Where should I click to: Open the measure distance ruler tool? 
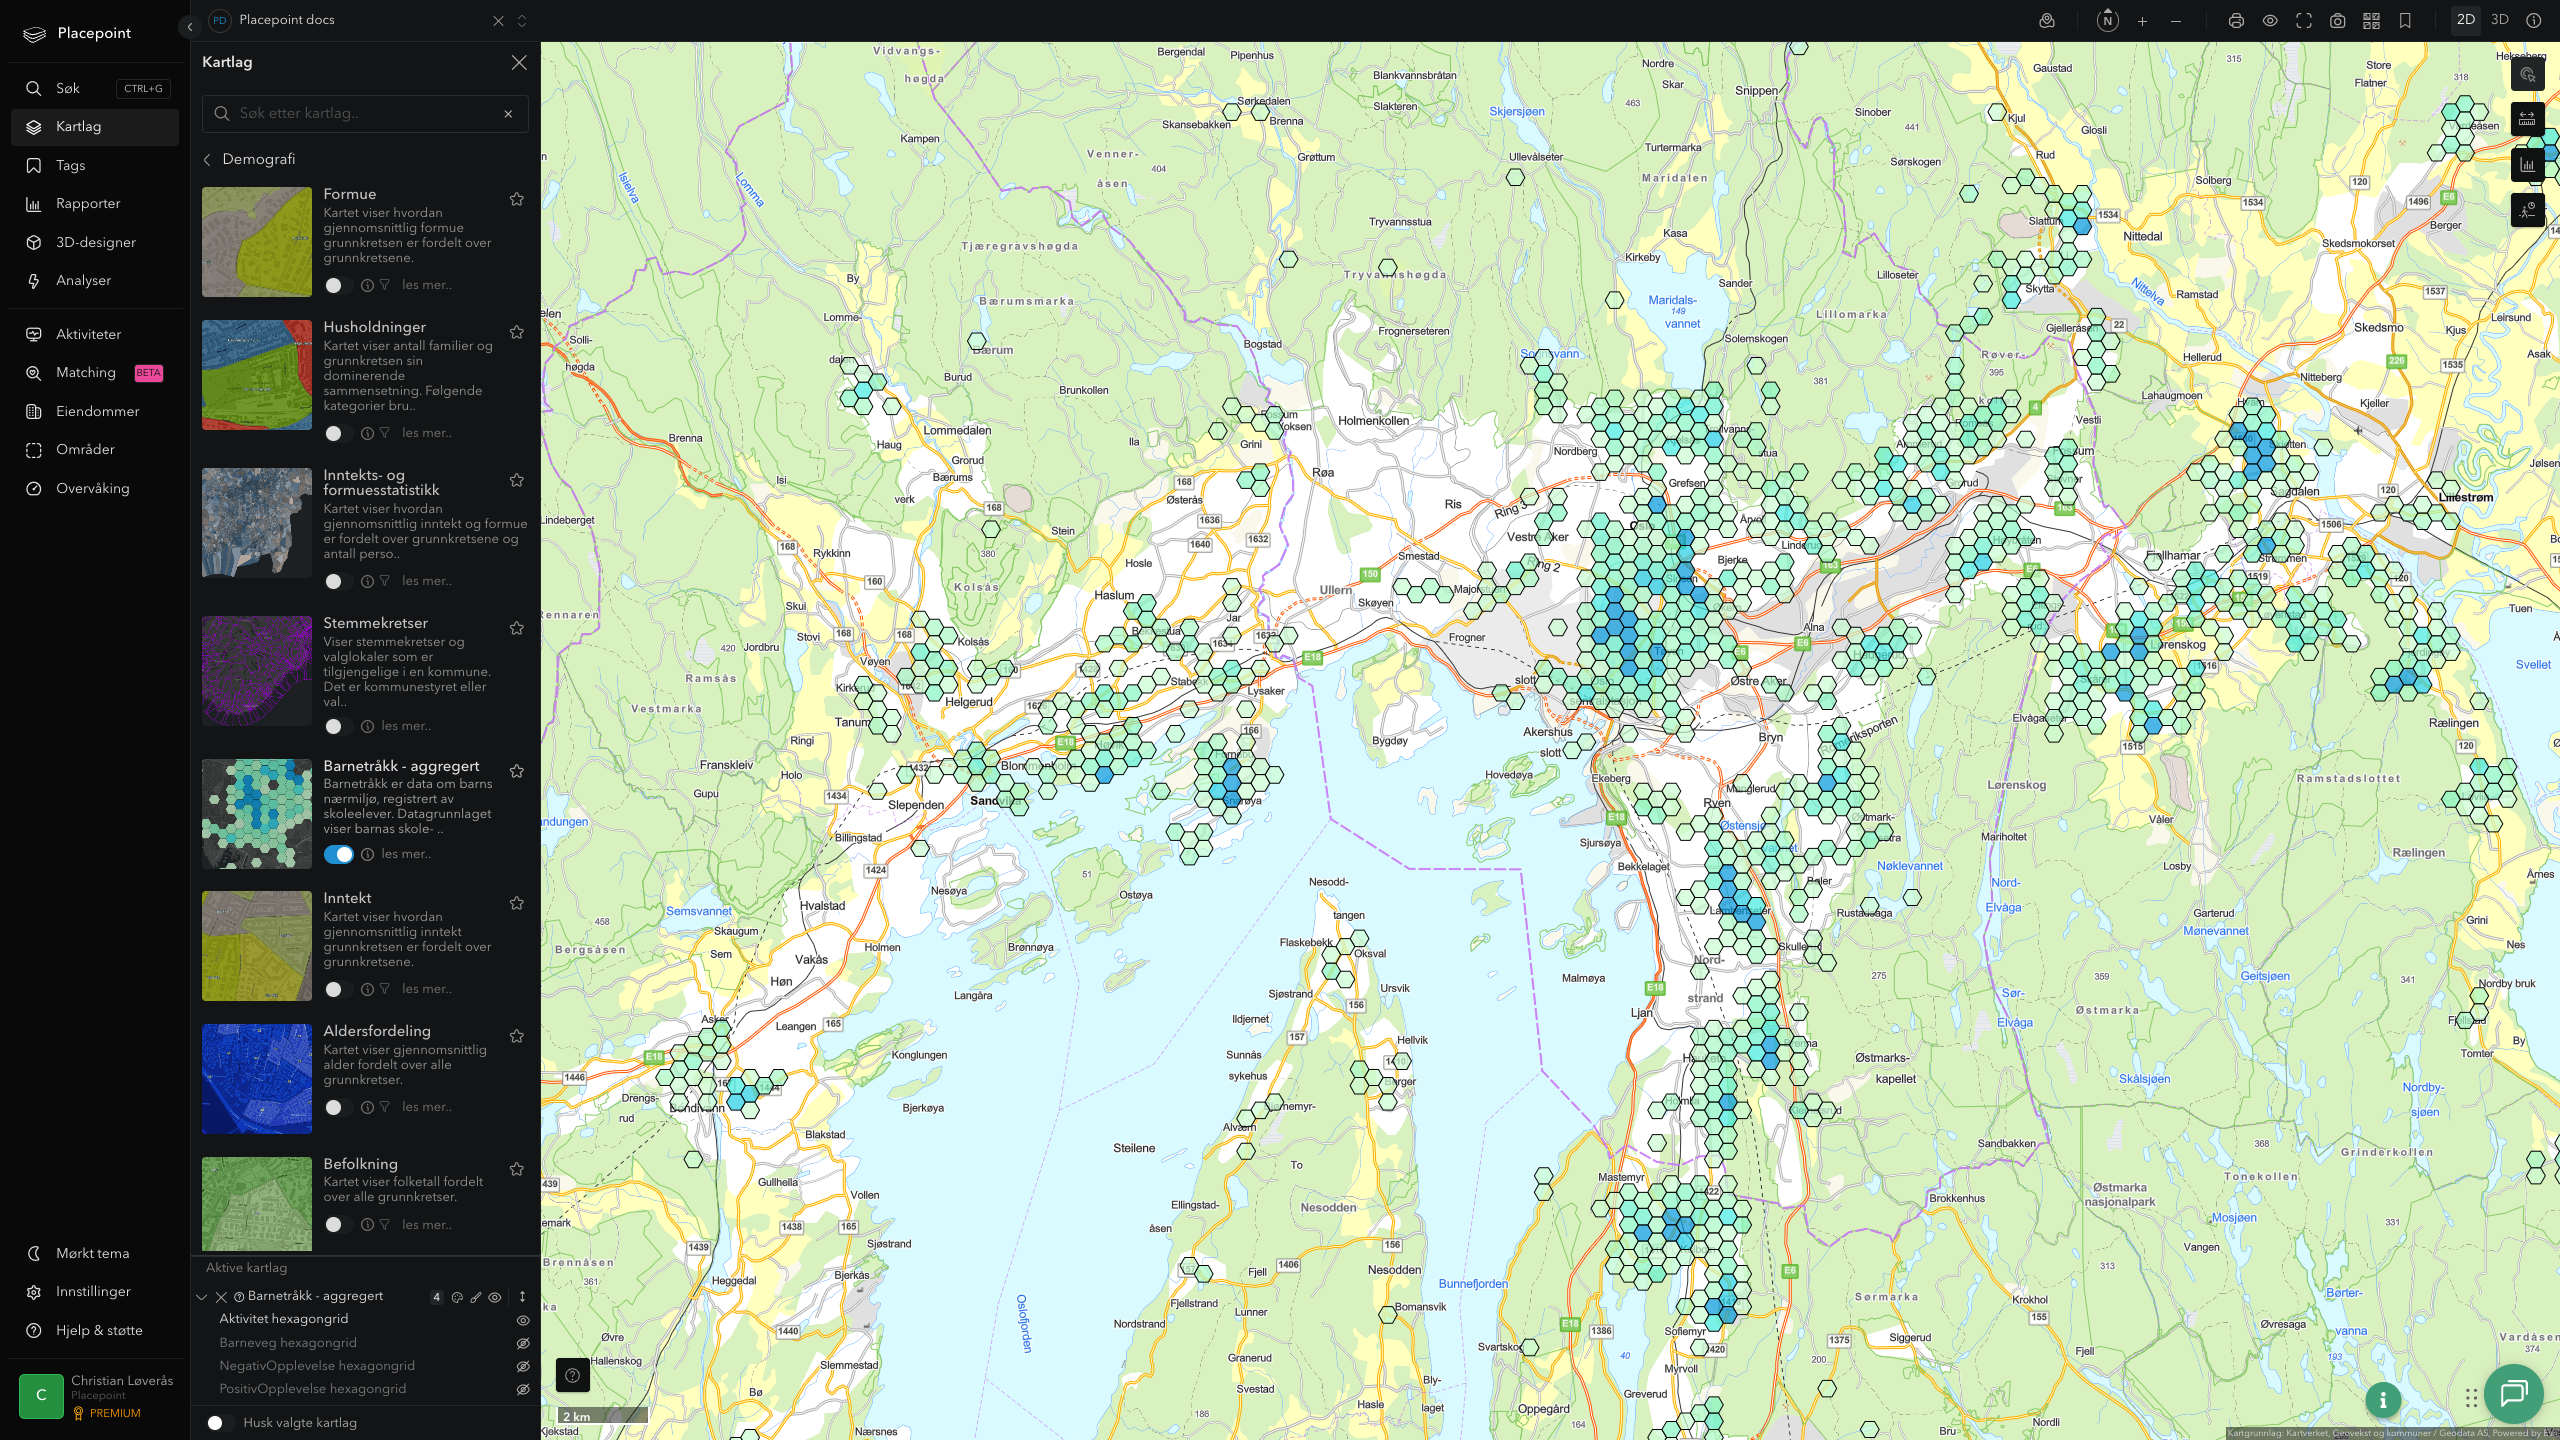click(x=2527, y=120)
